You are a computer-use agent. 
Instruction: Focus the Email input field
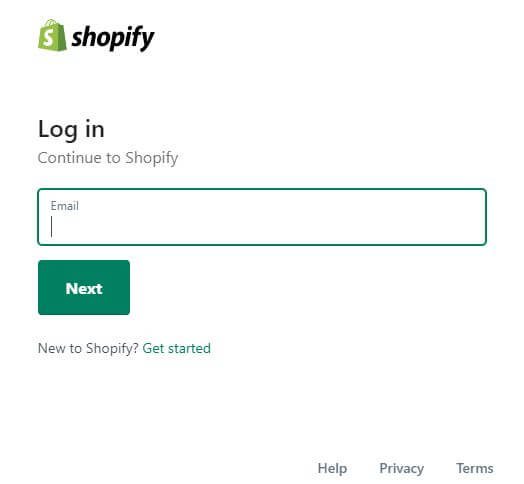click(262, 217)
